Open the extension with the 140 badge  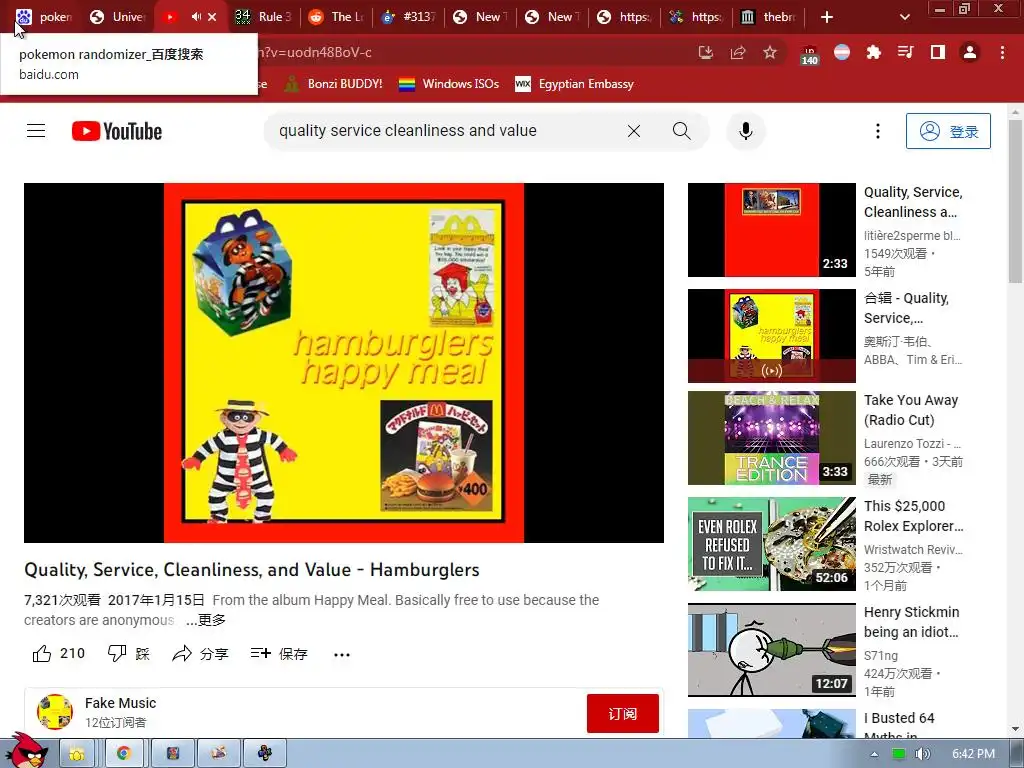809,55
